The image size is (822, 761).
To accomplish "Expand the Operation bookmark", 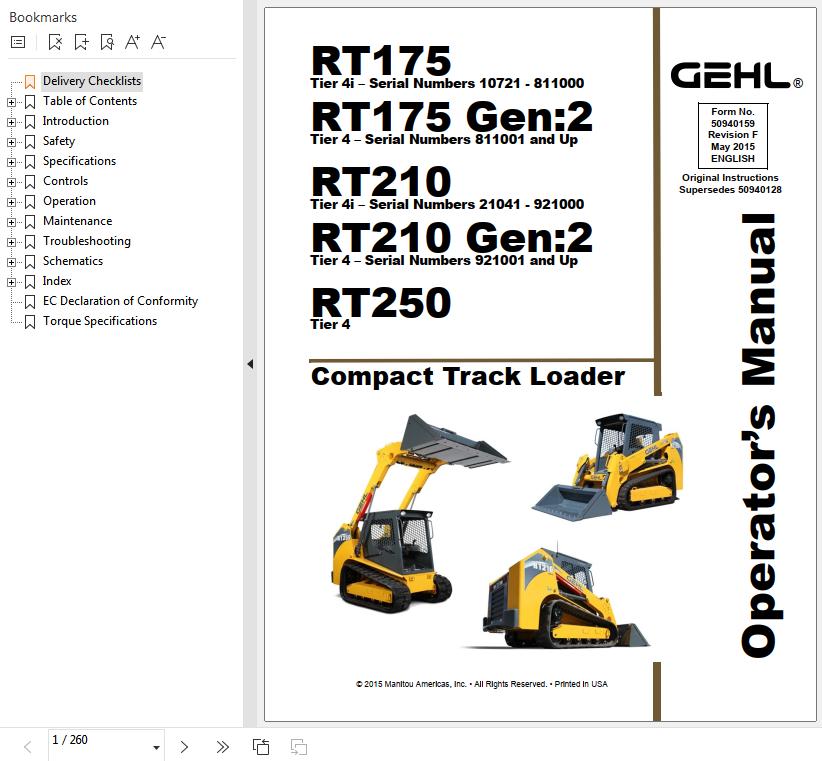I will tap(11, 202).
